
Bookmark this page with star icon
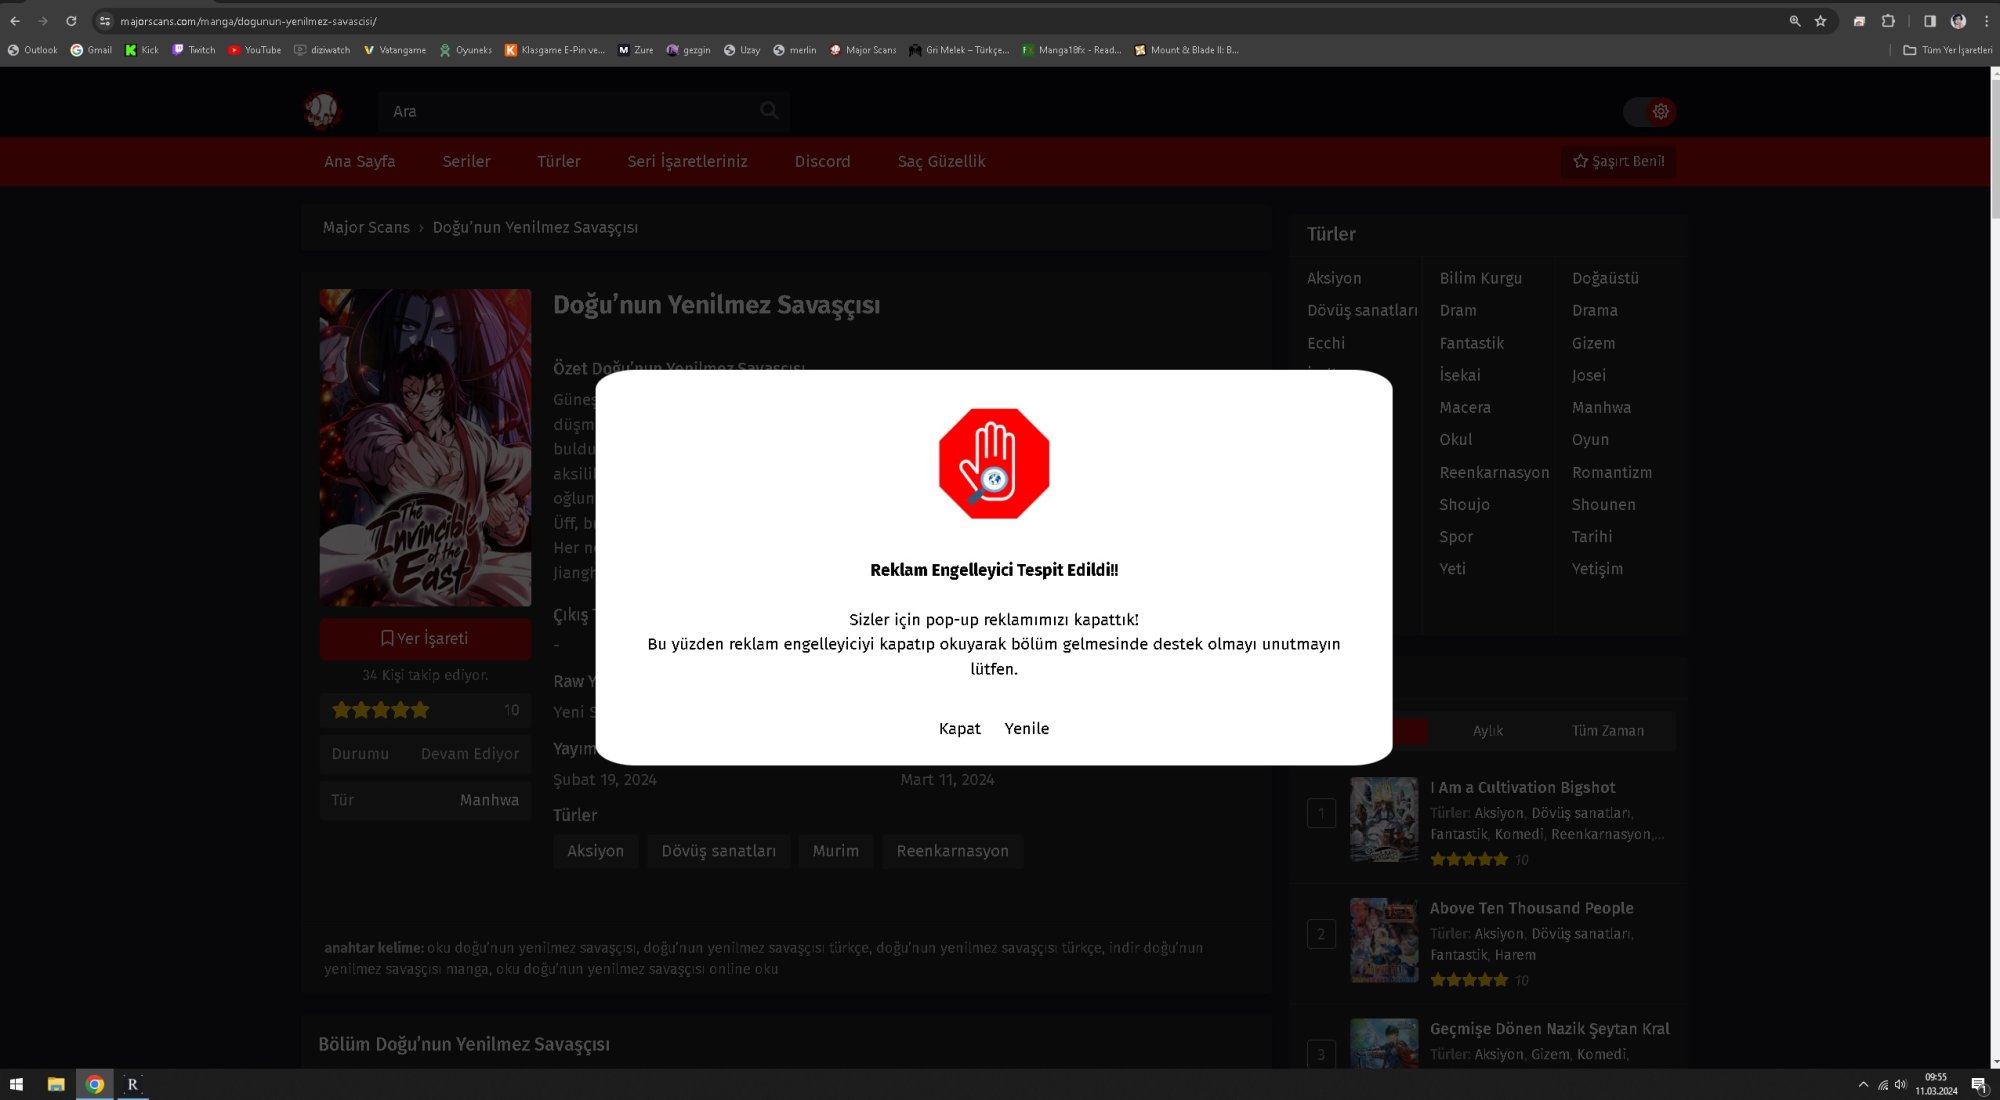(x=1821, y=21)
